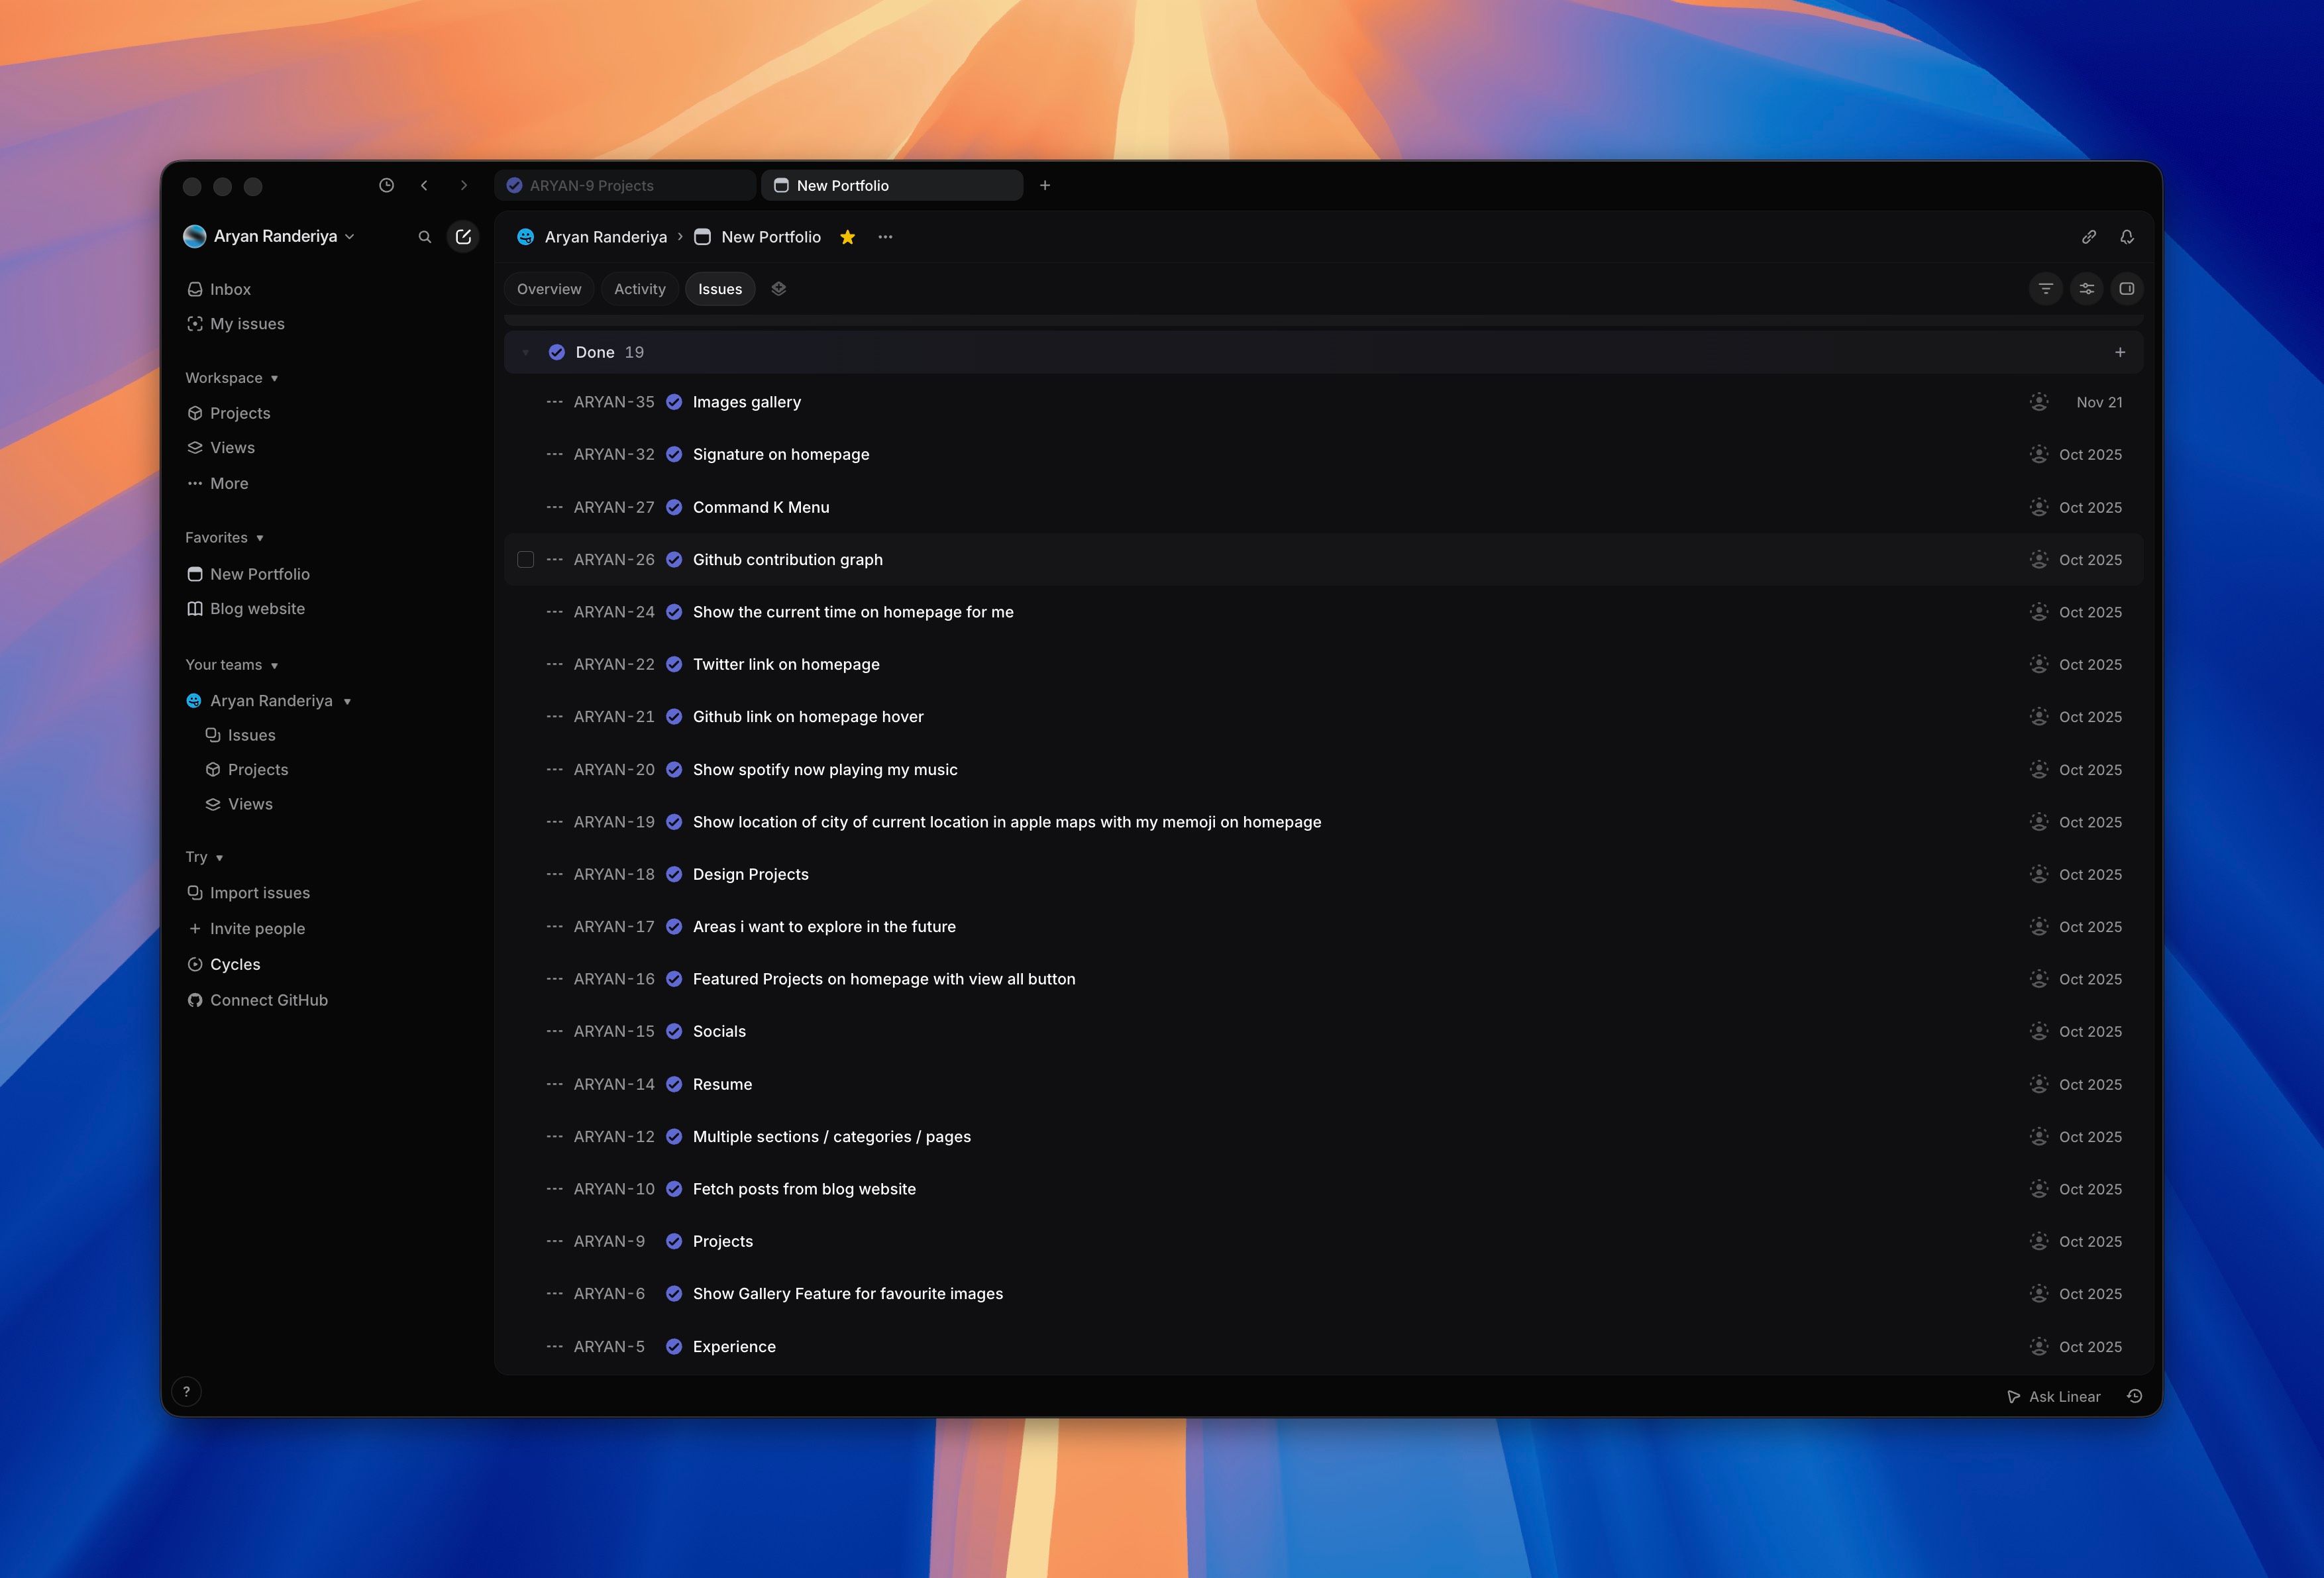Open the sidebar search icon
2324x1578 pixels.
point(424,237)
